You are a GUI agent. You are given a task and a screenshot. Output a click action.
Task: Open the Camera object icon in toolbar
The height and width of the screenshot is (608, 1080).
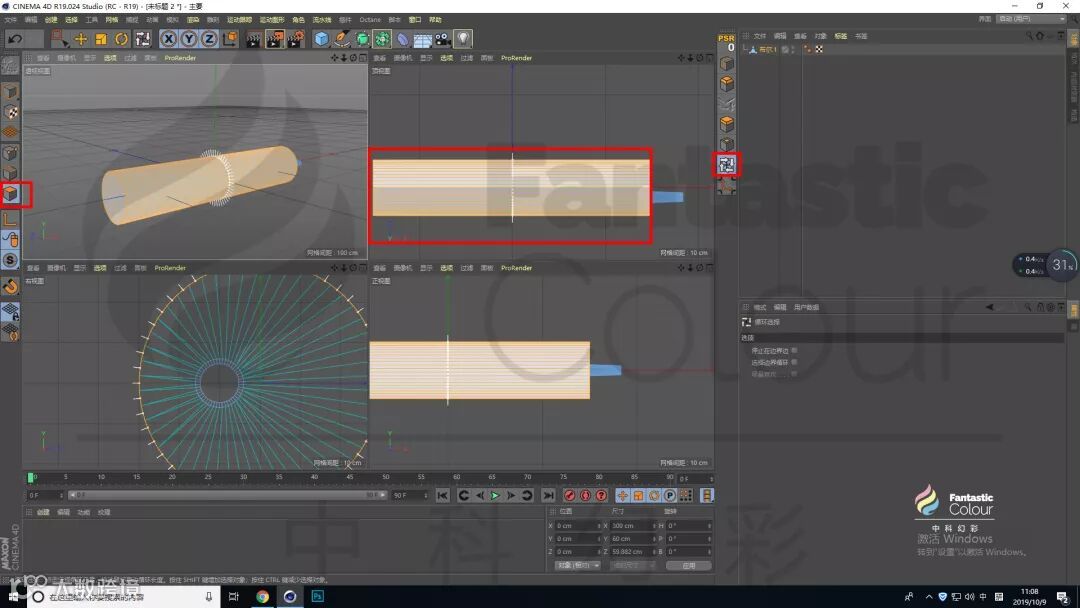(x=441, y=39)
